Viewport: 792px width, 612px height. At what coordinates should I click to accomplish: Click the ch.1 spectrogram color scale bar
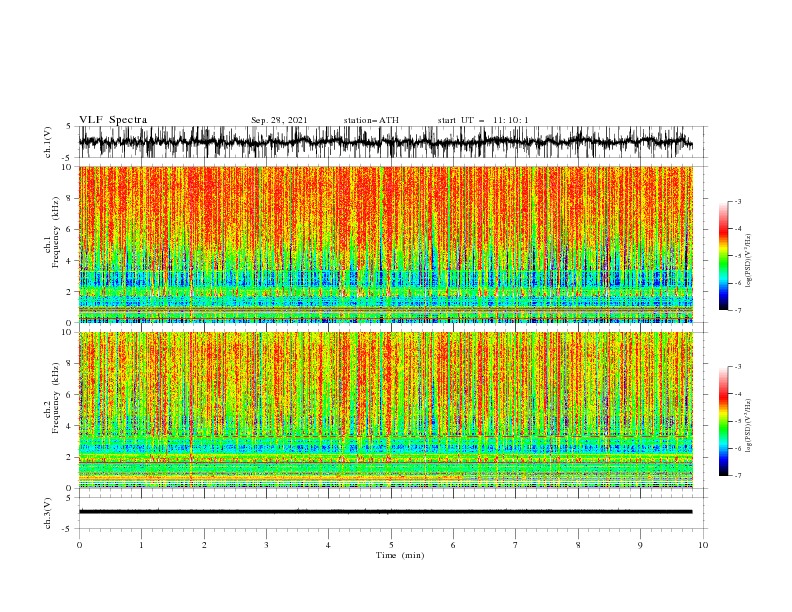click(724, 256)
